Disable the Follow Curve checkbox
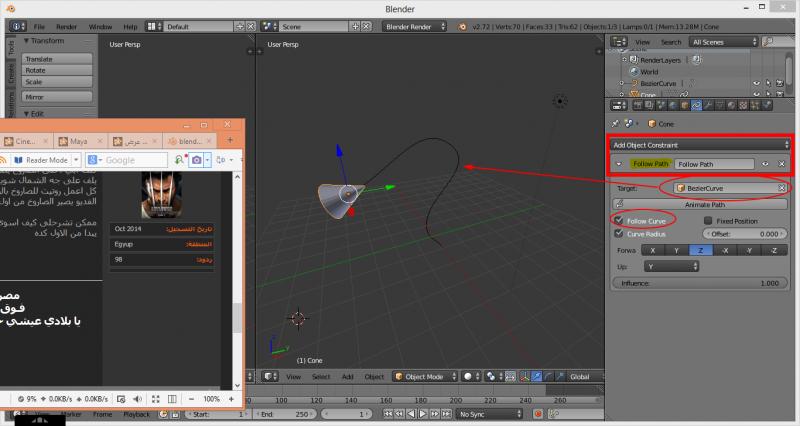Screen dimensions: 800x426 (x=620, y=220)
